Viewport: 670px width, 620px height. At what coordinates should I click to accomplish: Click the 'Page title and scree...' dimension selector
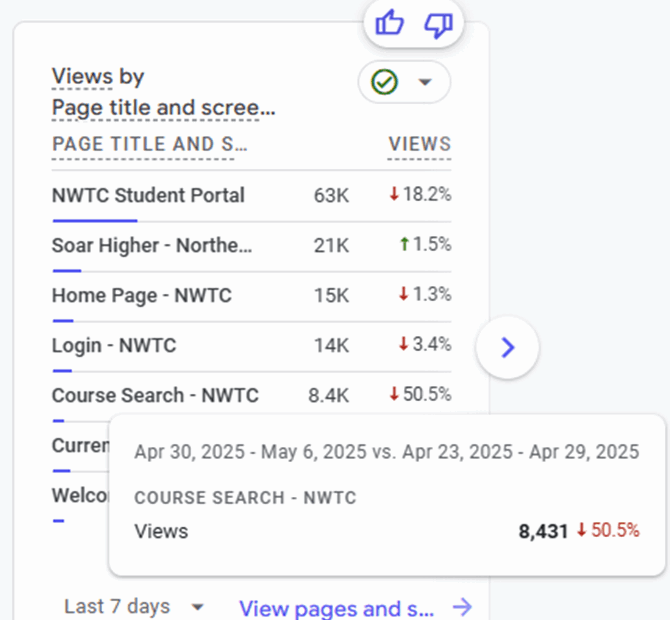click(163, 108)
